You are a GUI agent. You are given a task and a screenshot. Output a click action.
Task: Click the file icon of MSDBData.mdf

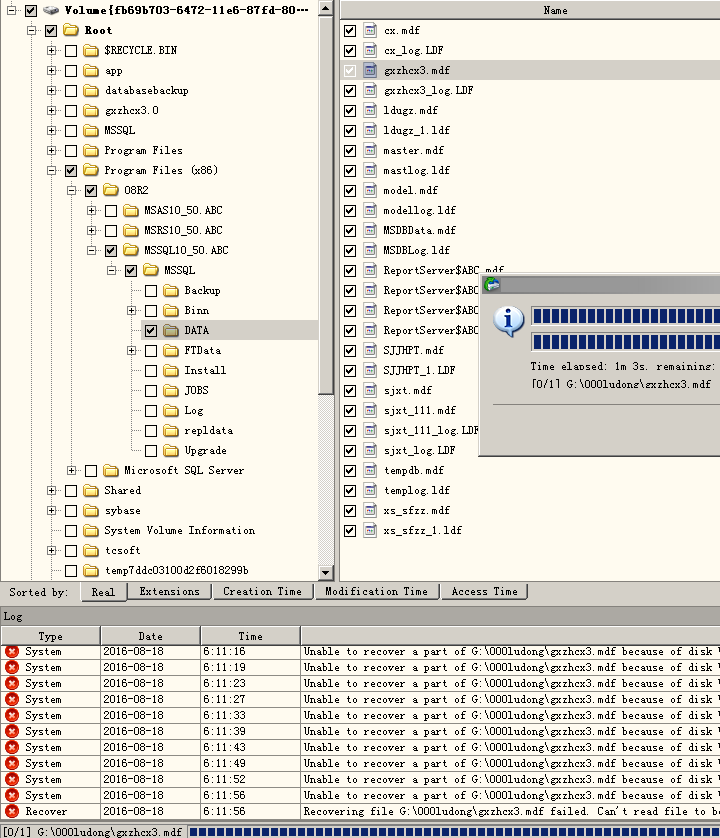tap(370, 230)
